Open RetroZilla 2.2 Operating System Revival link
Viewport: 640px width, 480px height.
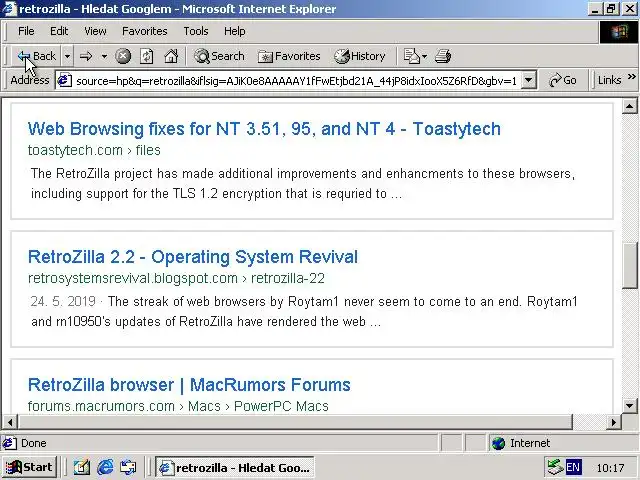(193, 257)
